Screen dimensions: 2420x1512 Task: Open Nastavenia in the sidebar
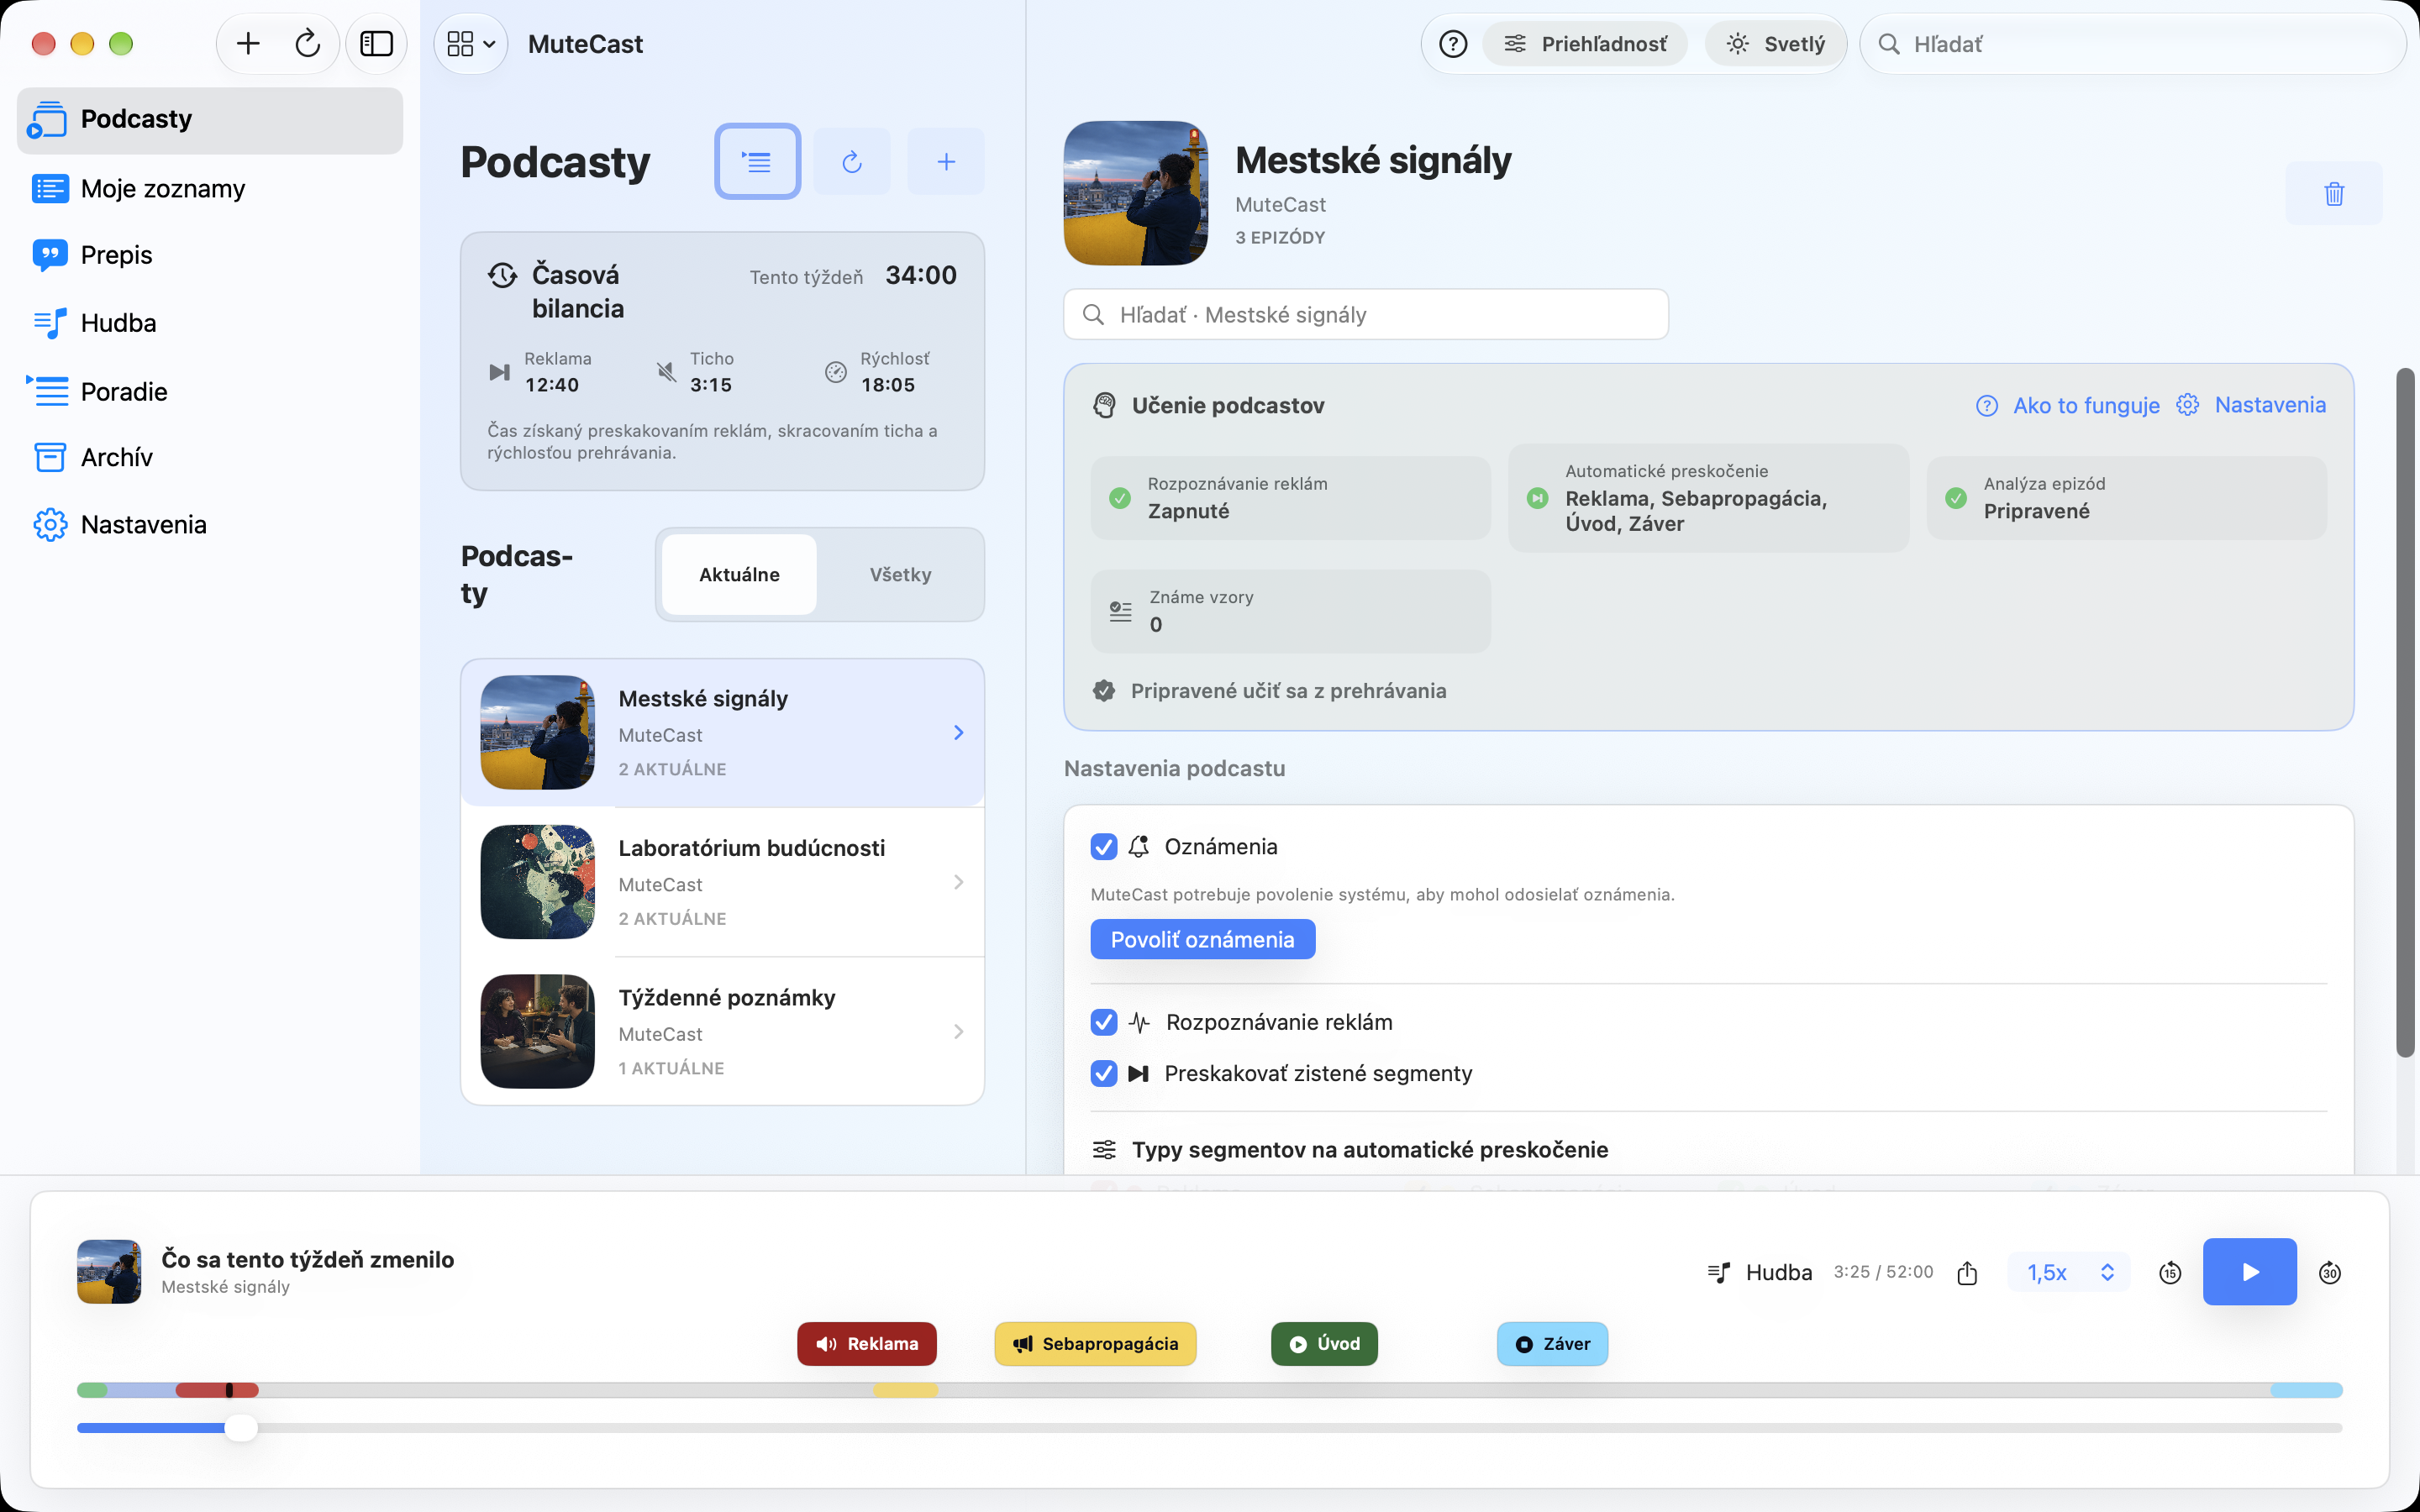click(x=210, y=524)
